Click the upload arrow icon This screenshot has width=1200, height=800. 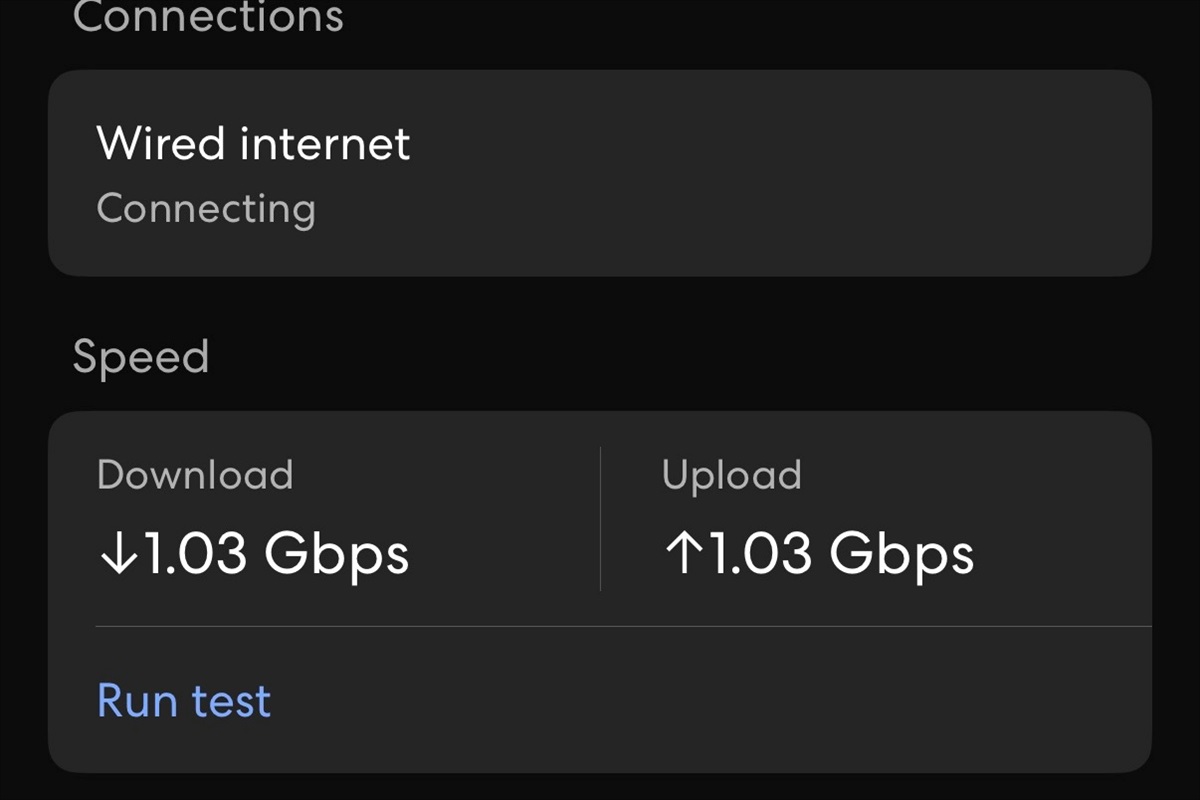[683, 554]
